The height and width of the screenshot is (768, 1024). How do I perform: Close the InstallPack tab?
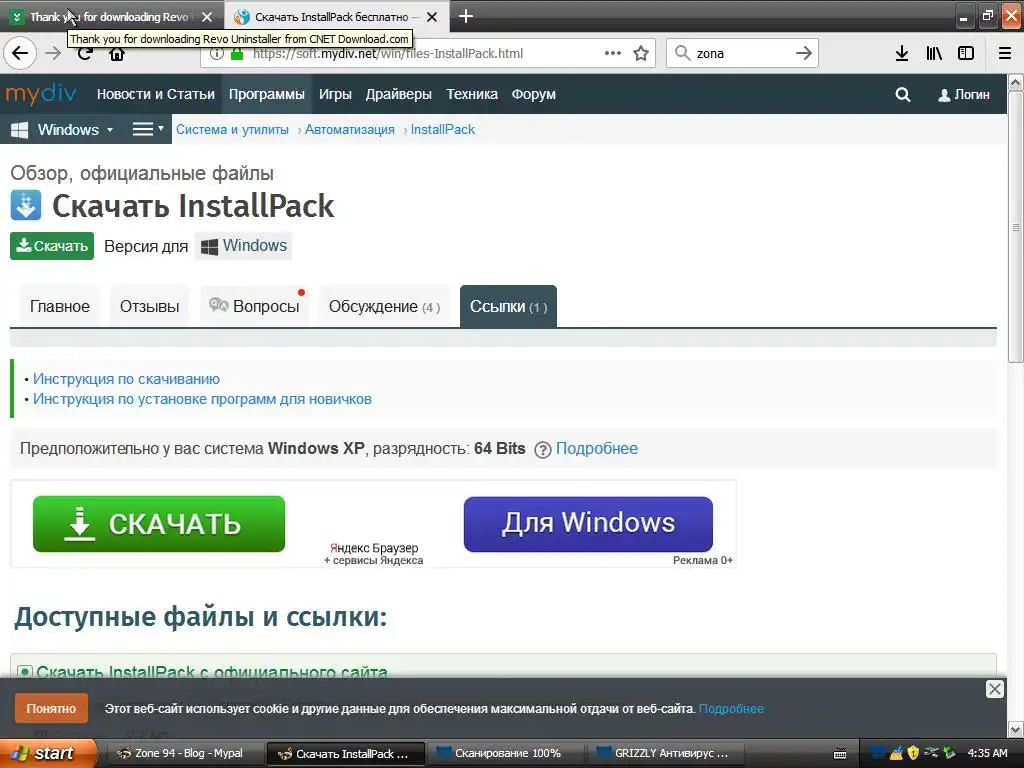click(x=432, y=17)
